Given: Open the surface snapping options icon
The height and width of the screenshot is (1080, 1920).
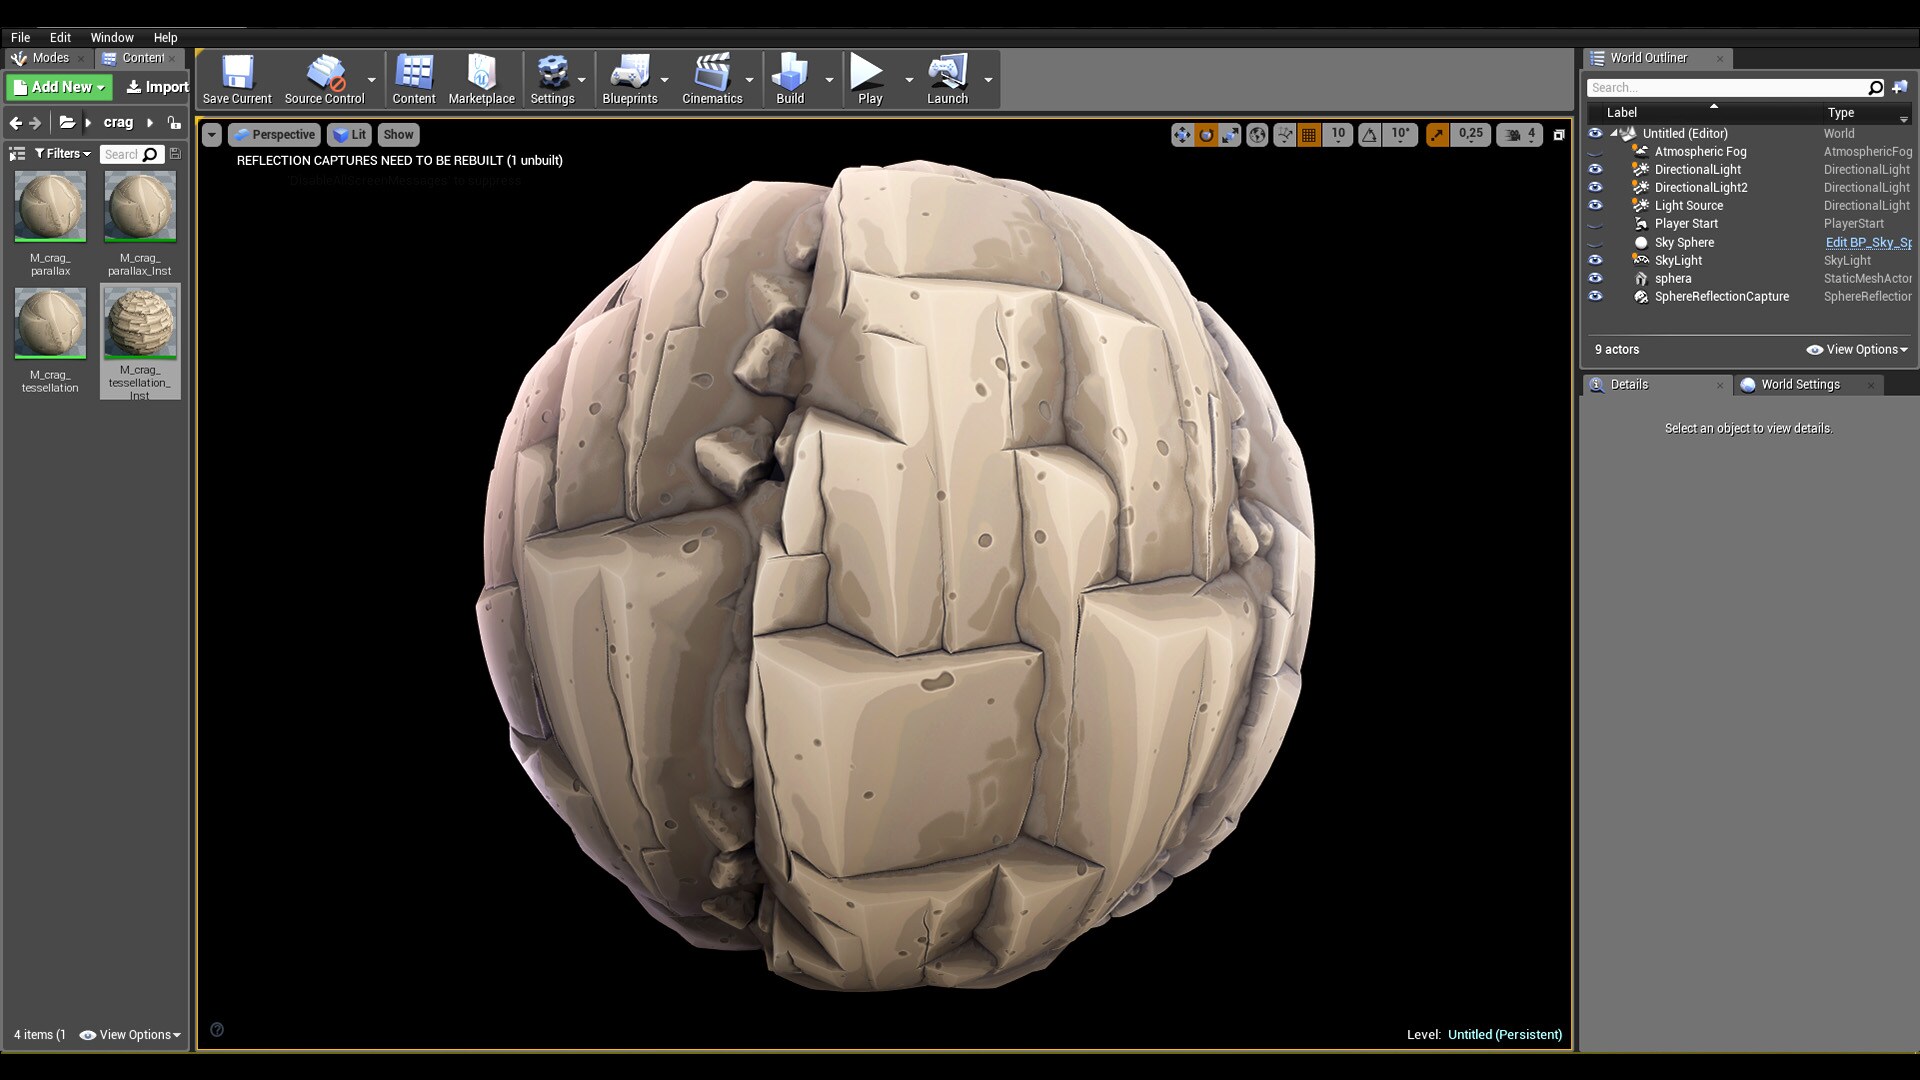Looking at the screenshot, I should [x=1284, y=135].
